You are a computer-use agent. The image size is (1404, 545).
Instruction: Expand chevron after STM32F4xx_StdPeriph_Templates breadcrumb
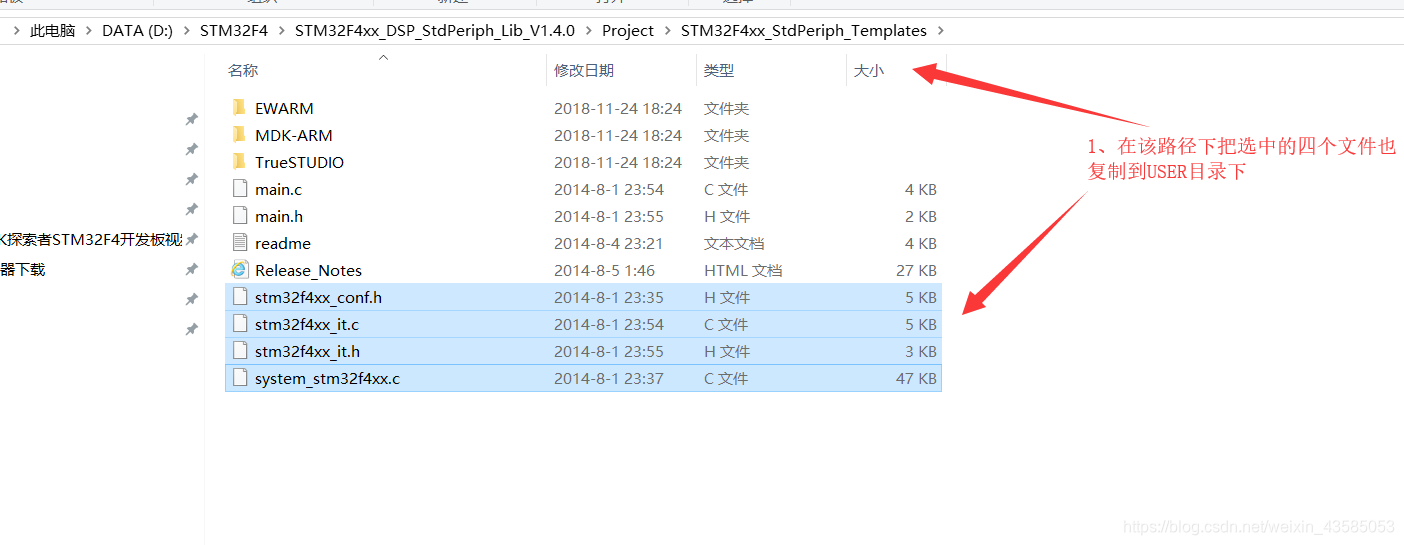pos(940,31)
